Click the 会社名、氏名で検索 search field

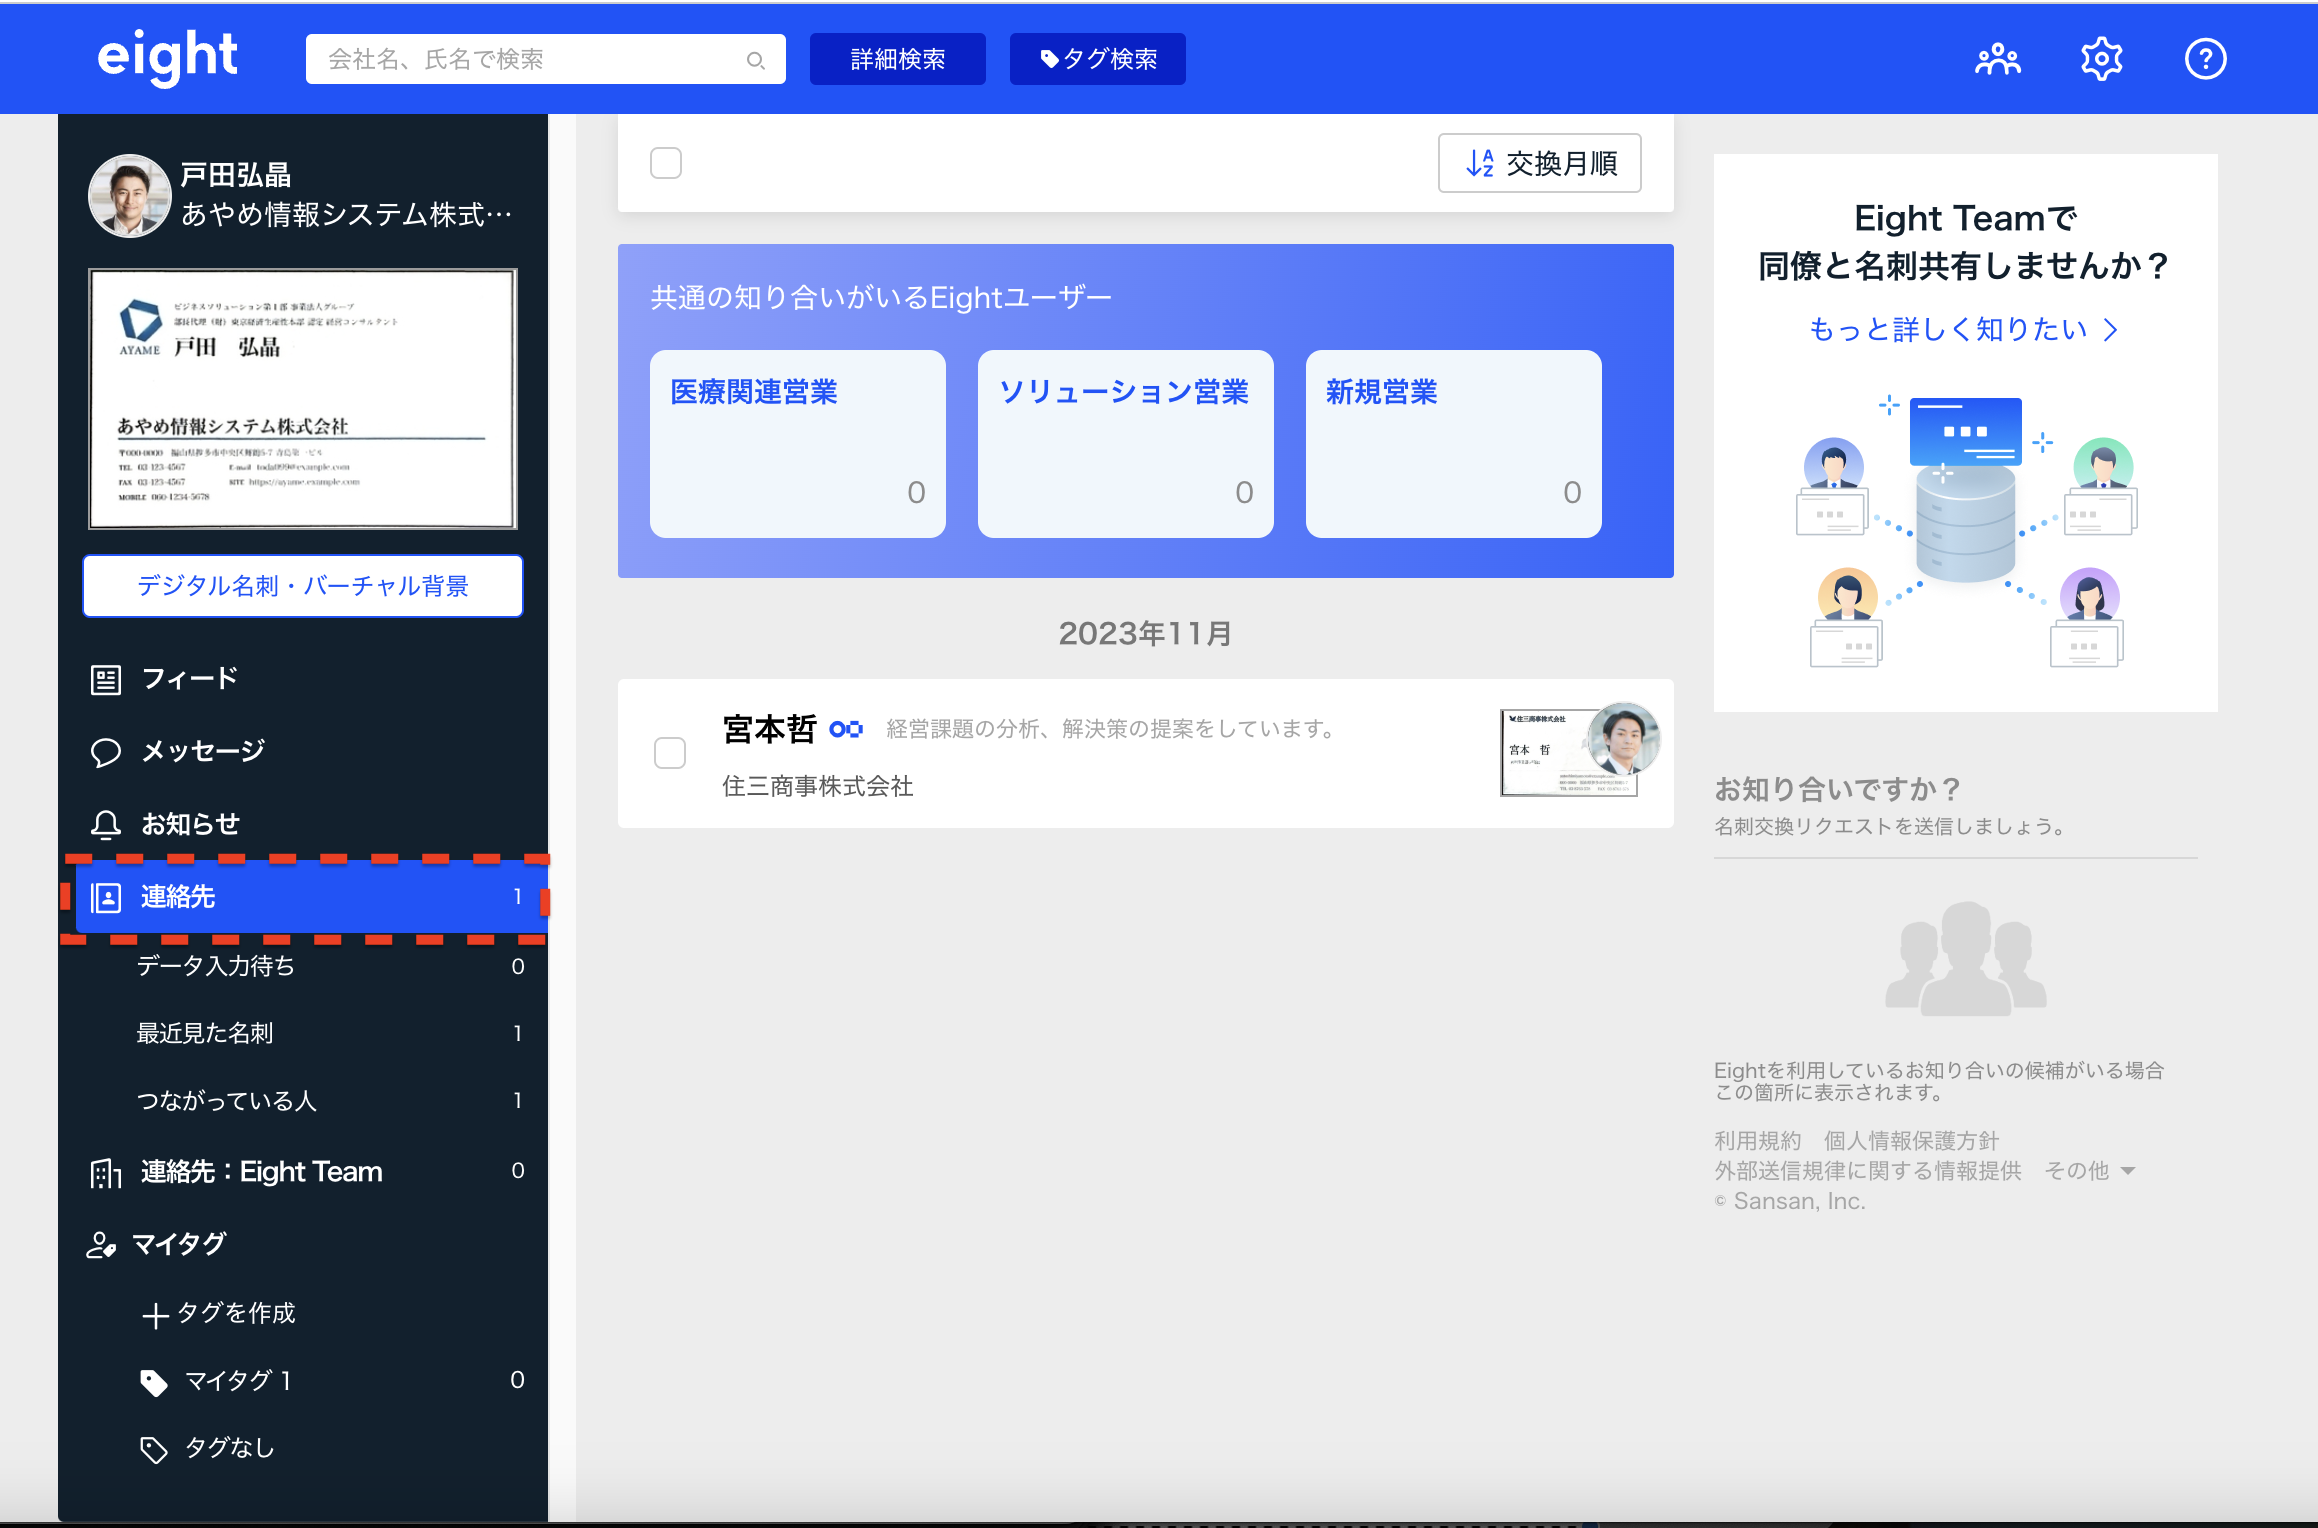pos(546,59)
